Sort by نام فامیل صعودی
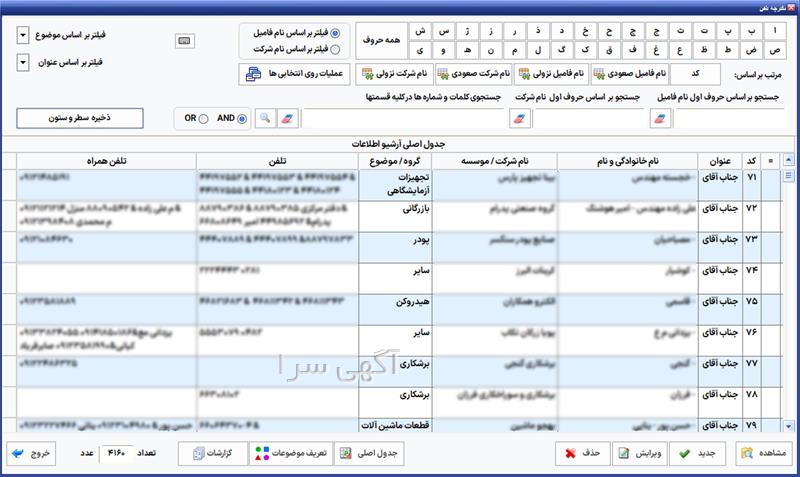The width and height of the screenshot is (800, 477). click(x=630, y=74)
